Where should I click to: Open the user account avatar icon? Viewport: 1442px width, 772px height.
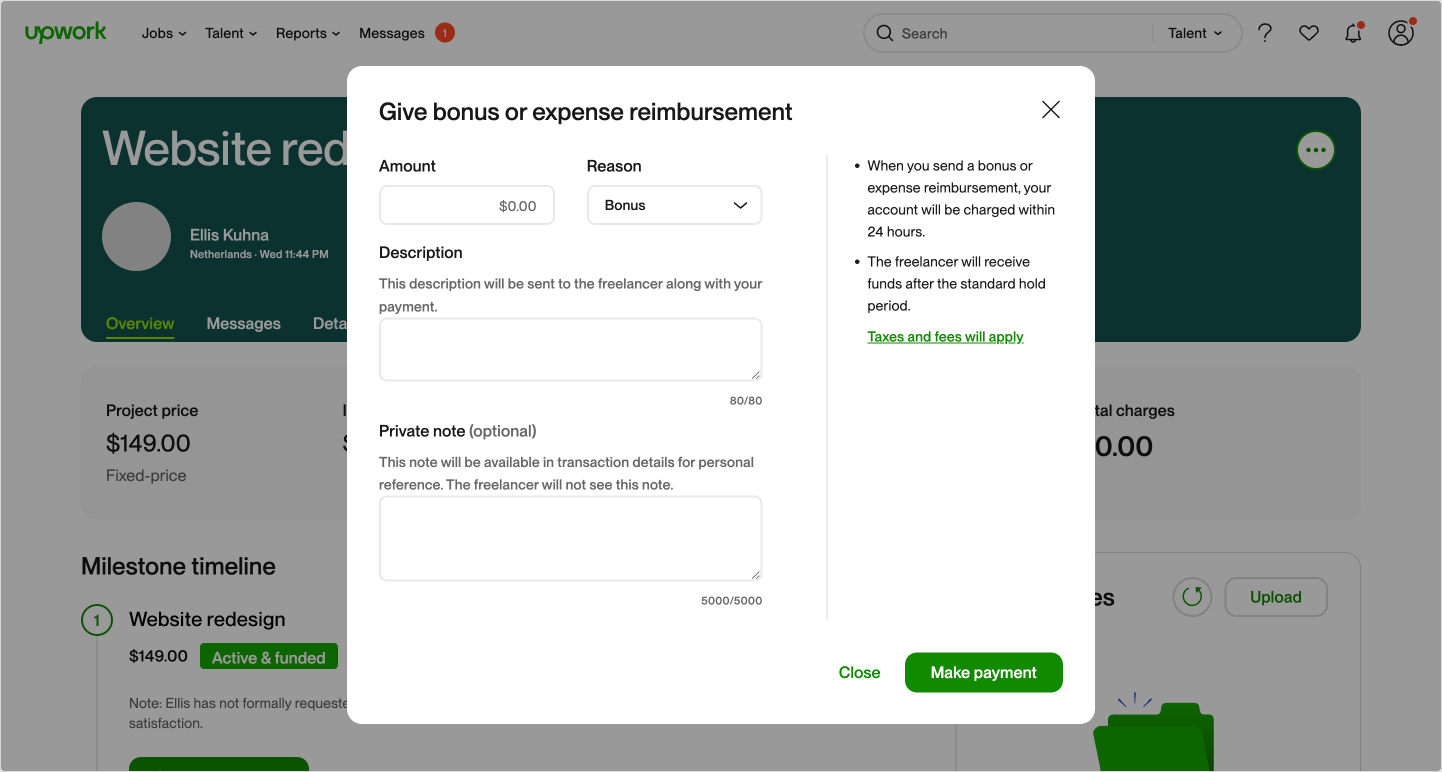click(1401, 33)
